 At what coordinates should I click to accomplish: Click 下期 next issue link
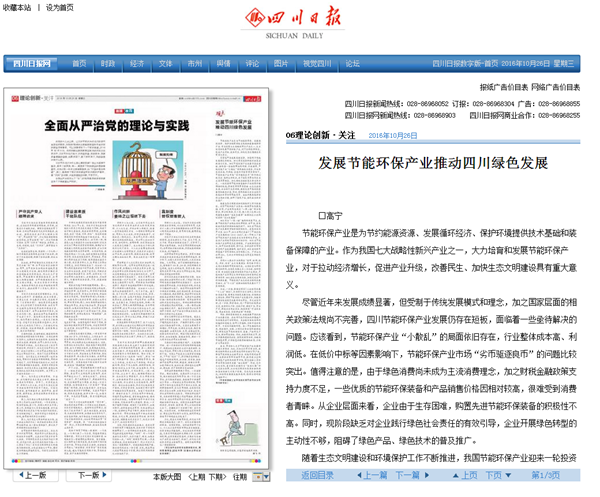click(x=217, y=477)
